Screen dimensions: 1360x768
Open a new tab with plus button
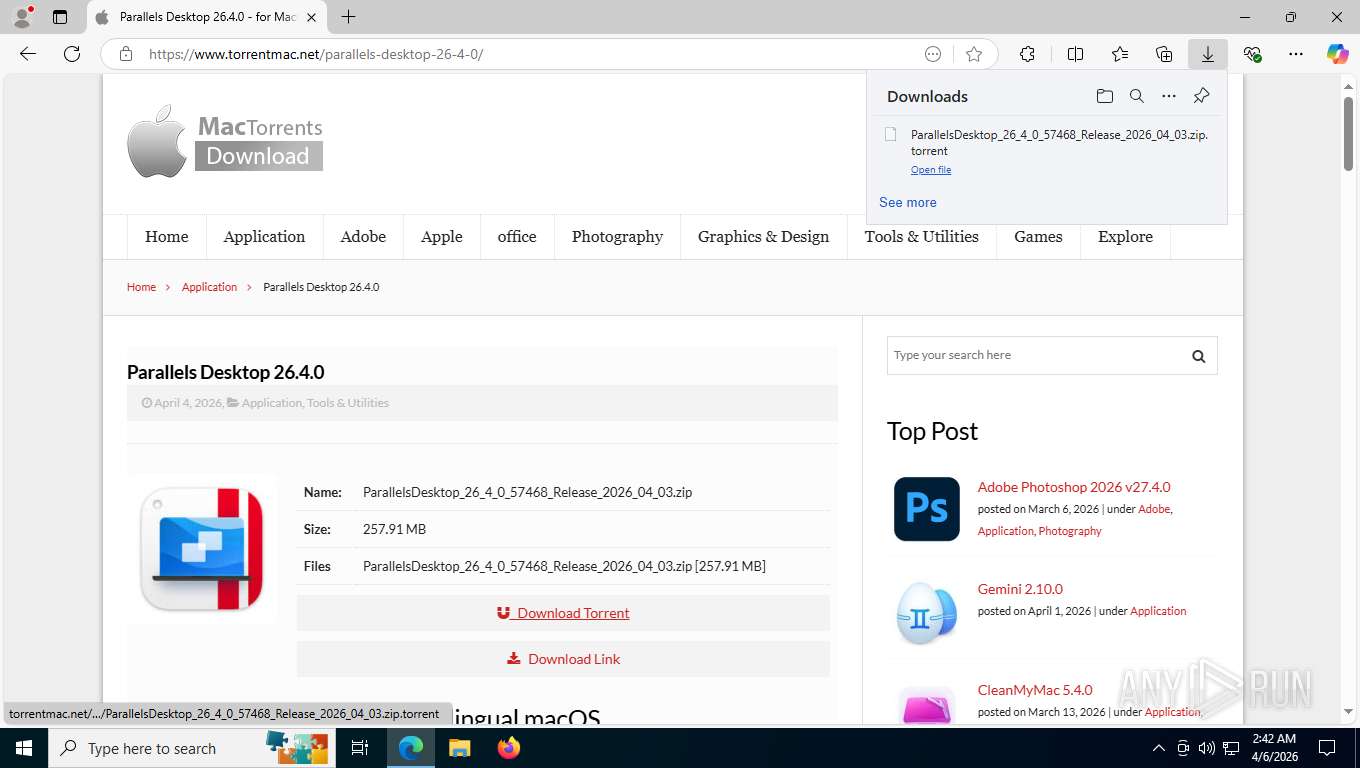348,17
